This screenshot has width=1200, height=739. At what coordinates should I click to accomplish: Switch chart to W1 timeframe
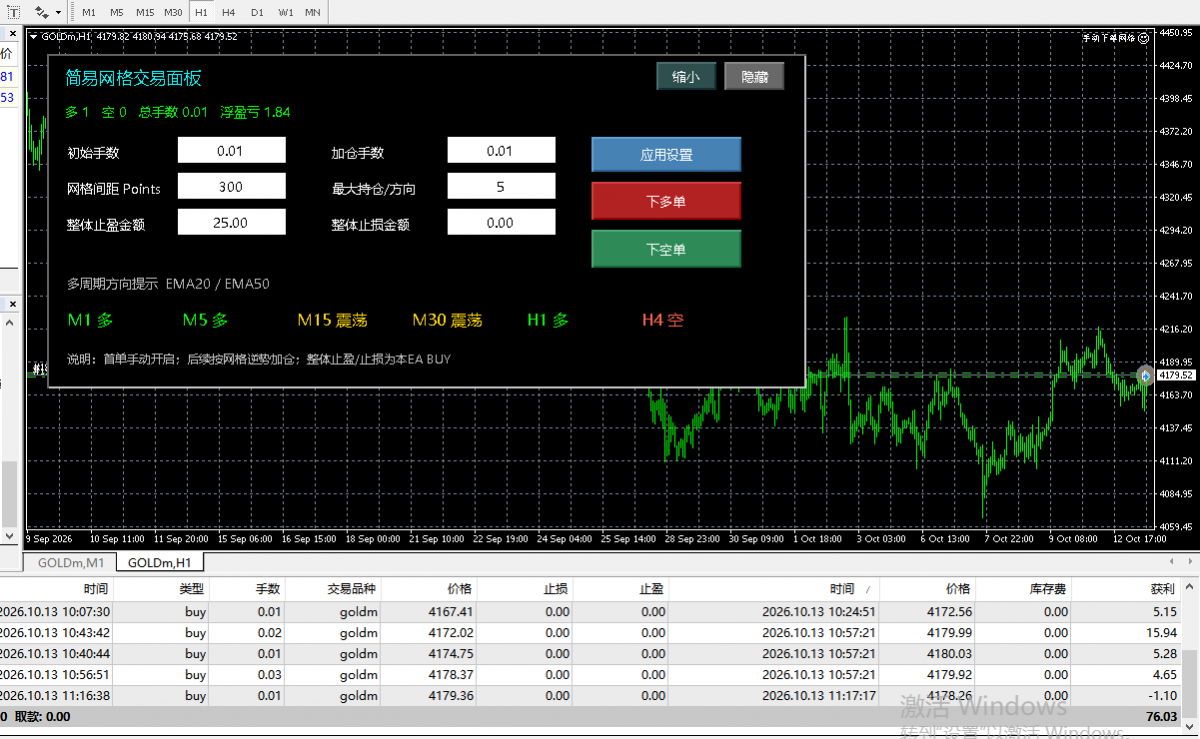pos(286,12)
